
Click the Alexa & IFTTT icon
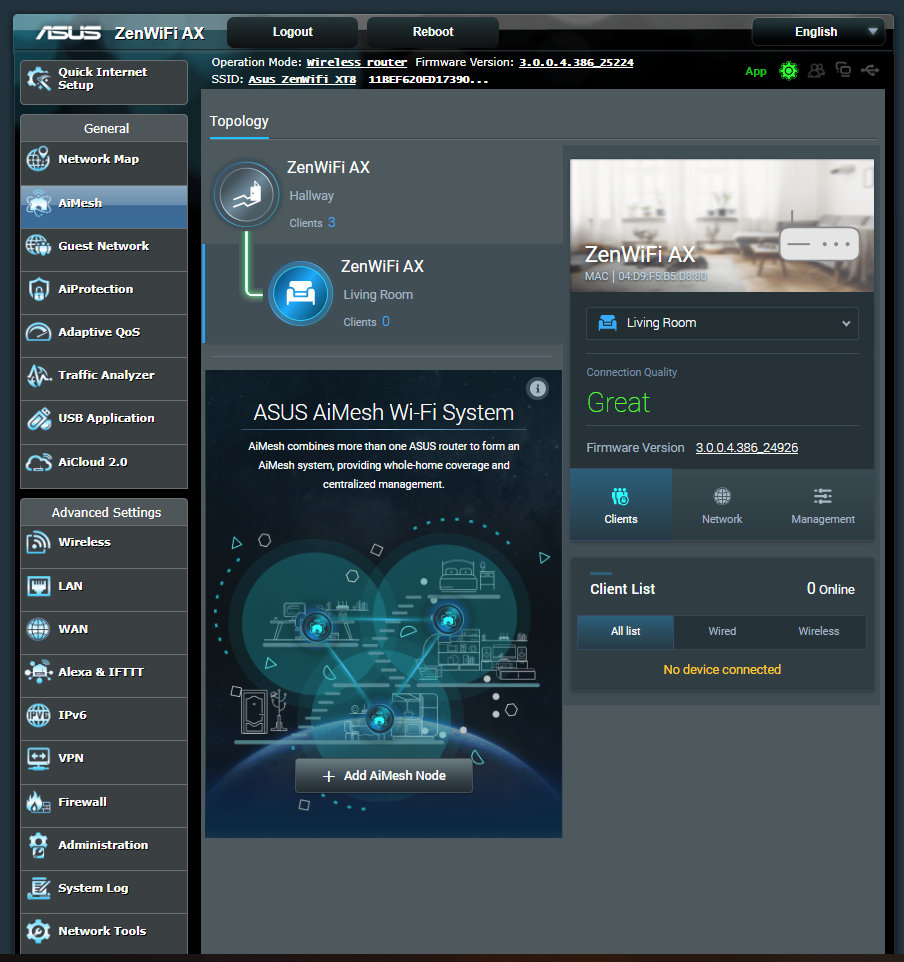(x=38, y=672)
